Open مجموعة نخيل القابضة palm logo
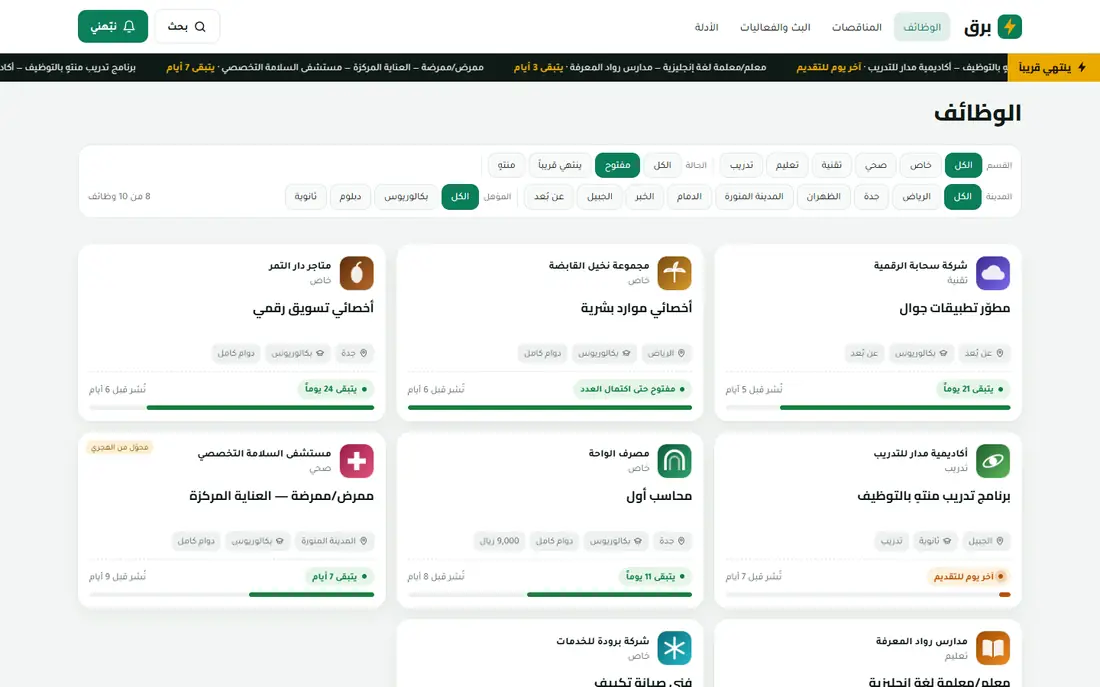Screen dimensions: 1100x687 tap(674, 273)
